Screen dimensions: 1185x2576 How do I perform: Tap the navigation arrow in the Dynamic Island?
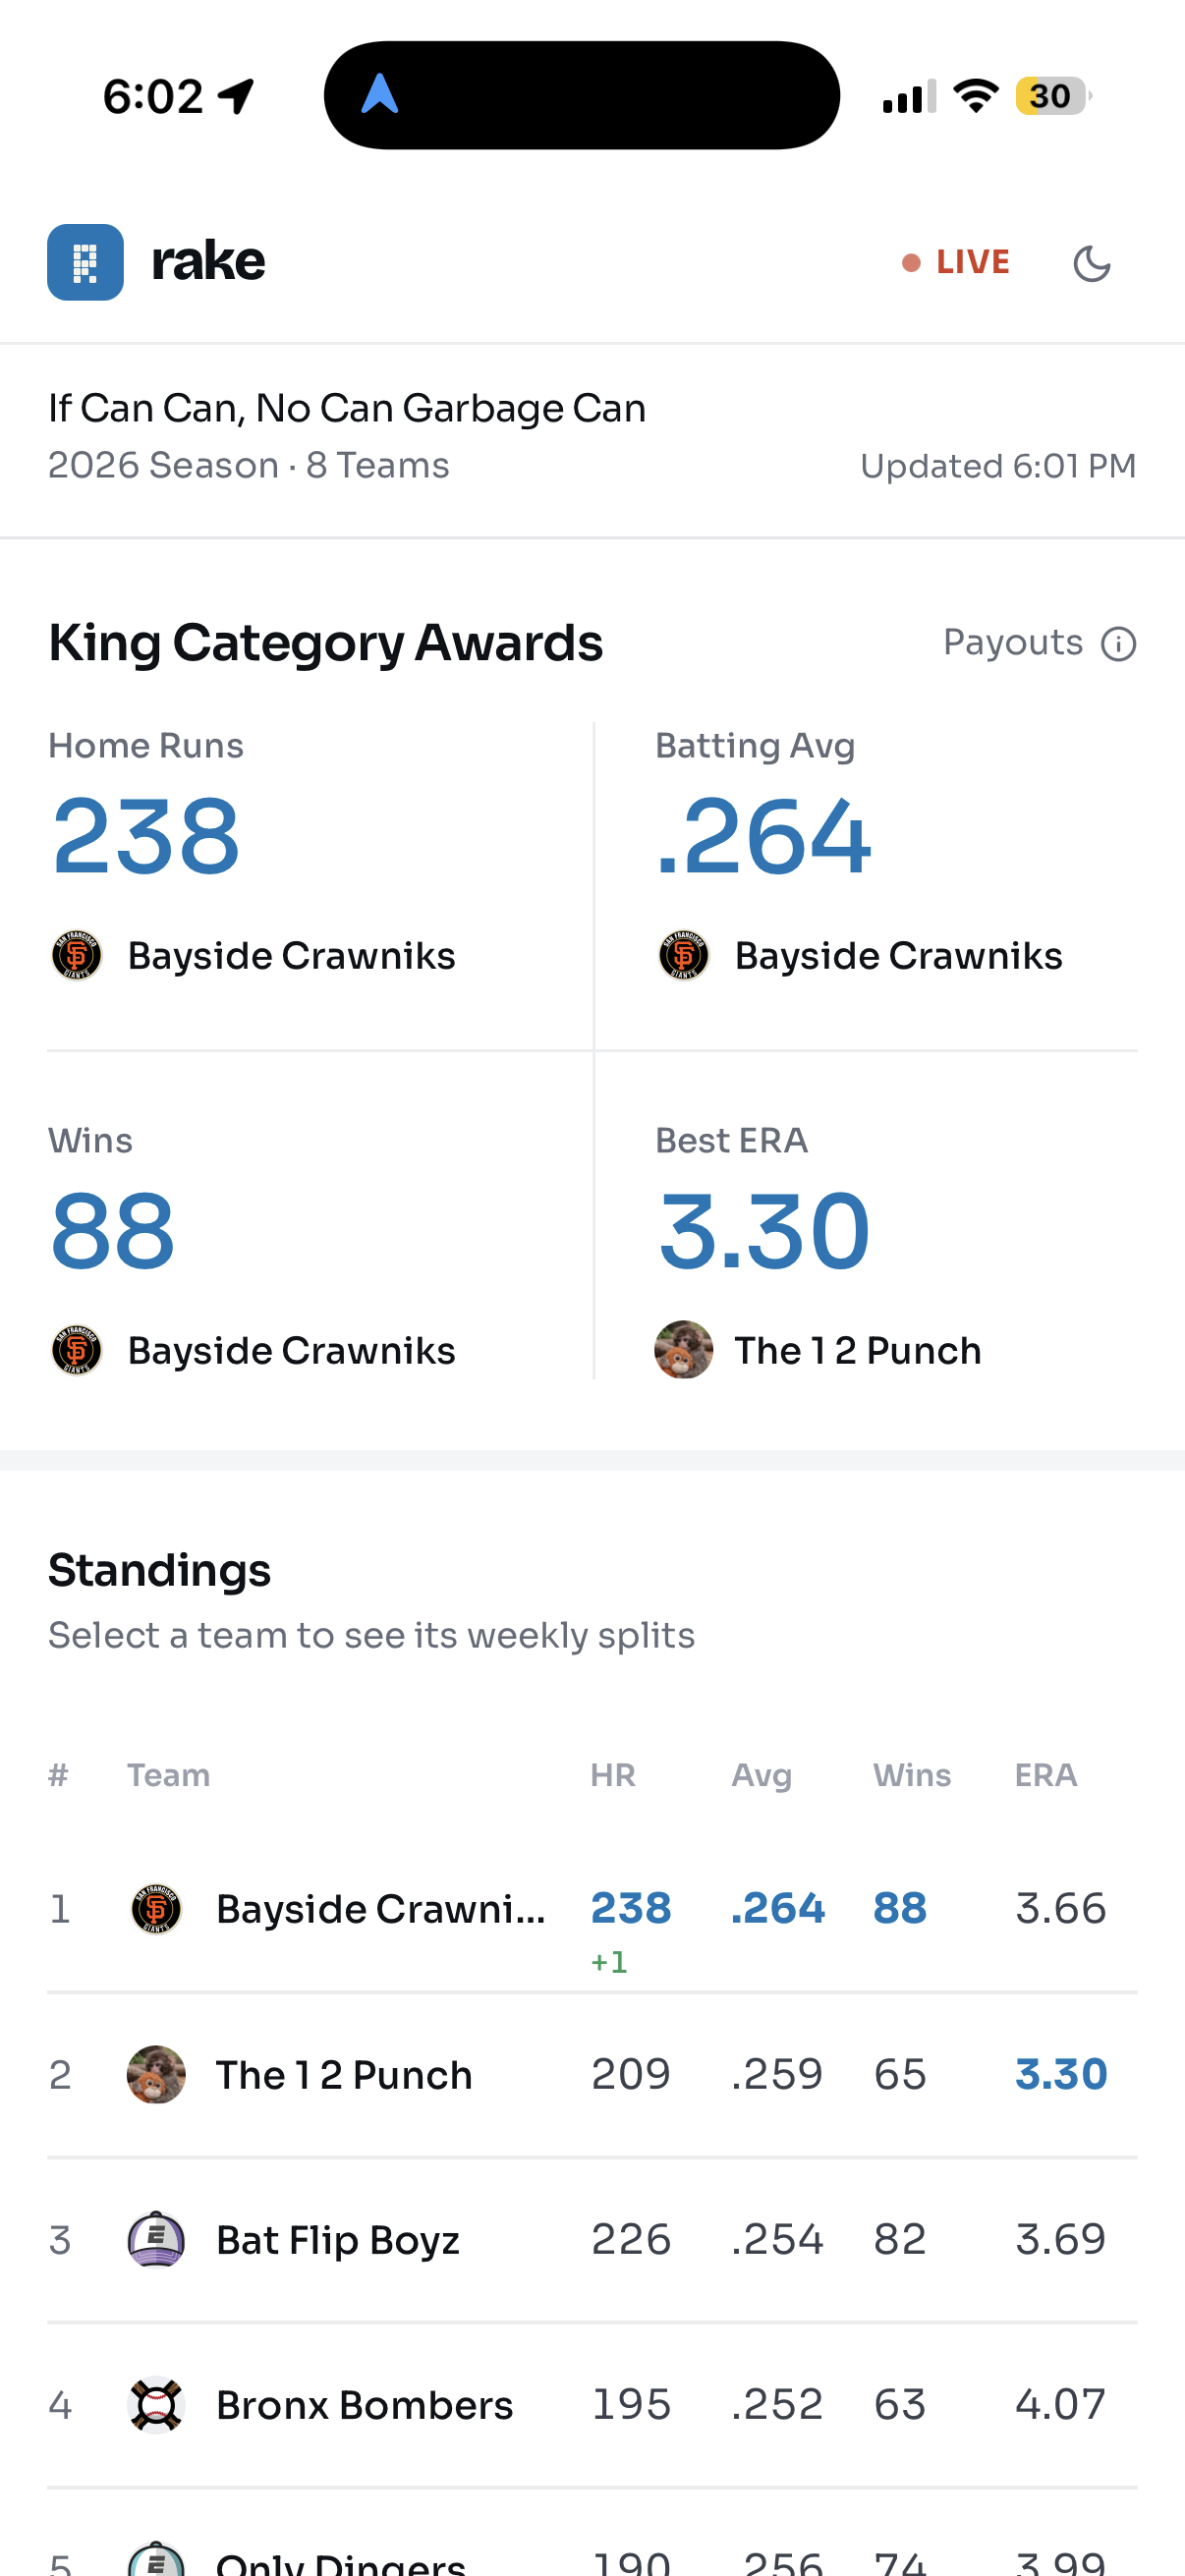coord(380,94)
